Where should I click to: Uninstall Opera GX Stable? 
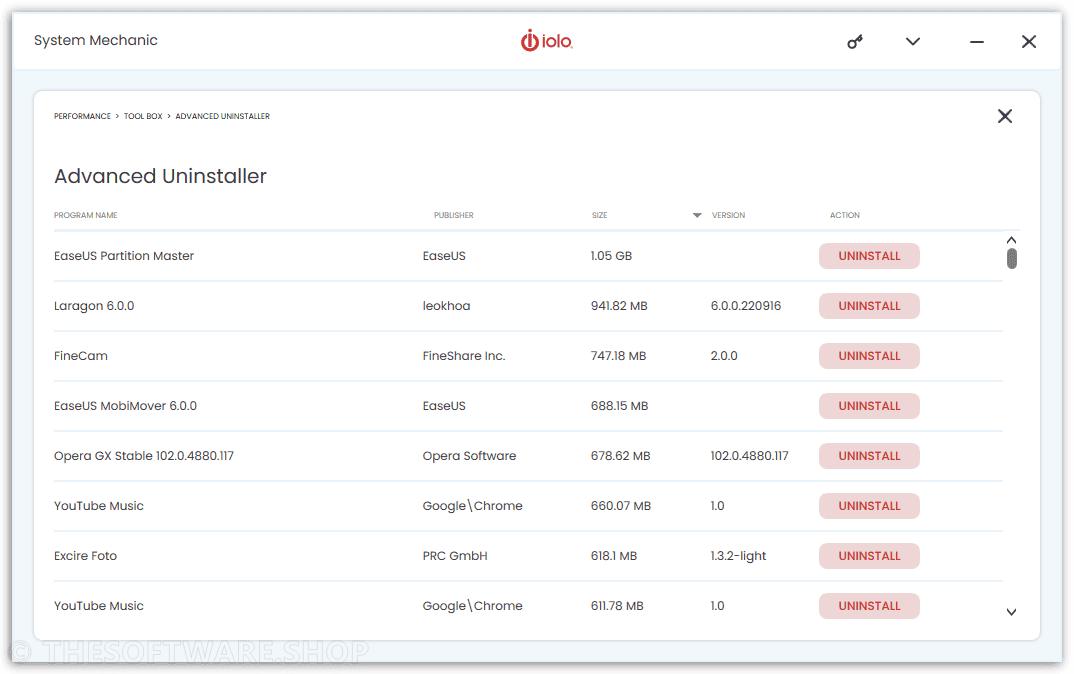869,456
